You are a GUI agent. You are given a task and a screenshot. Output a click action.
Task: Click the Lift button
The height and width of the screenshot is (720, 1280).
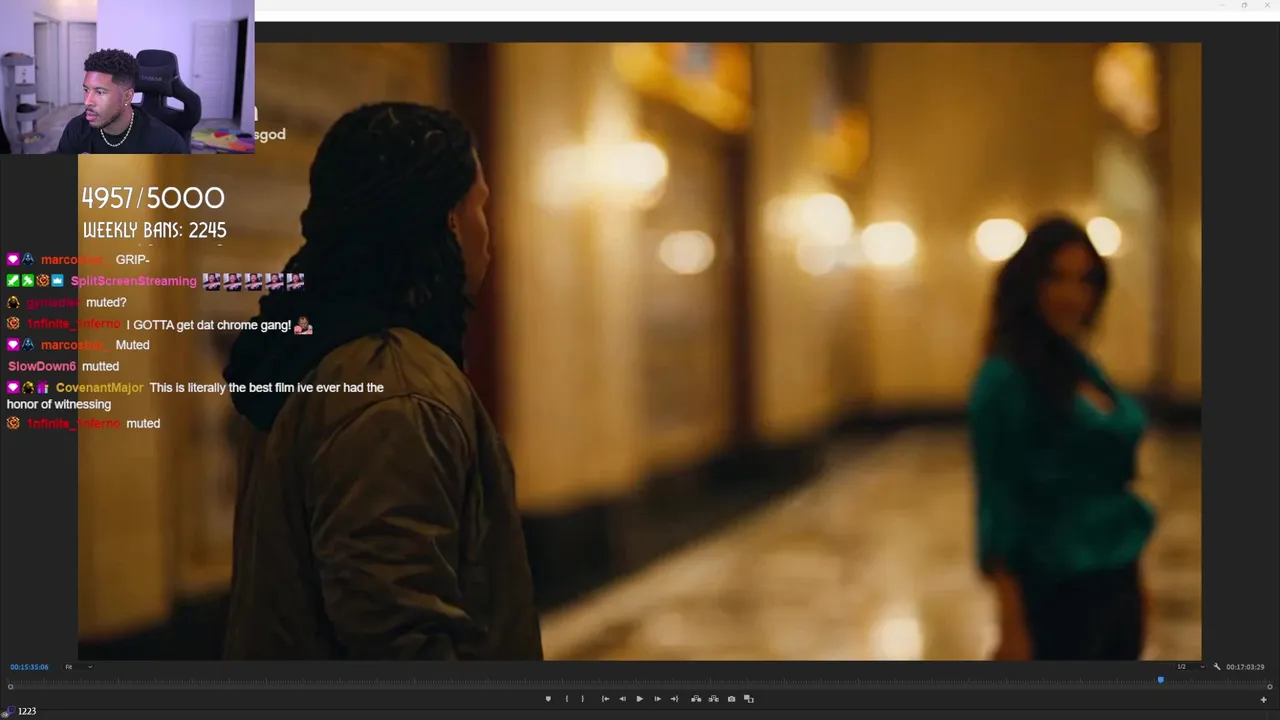696,699
